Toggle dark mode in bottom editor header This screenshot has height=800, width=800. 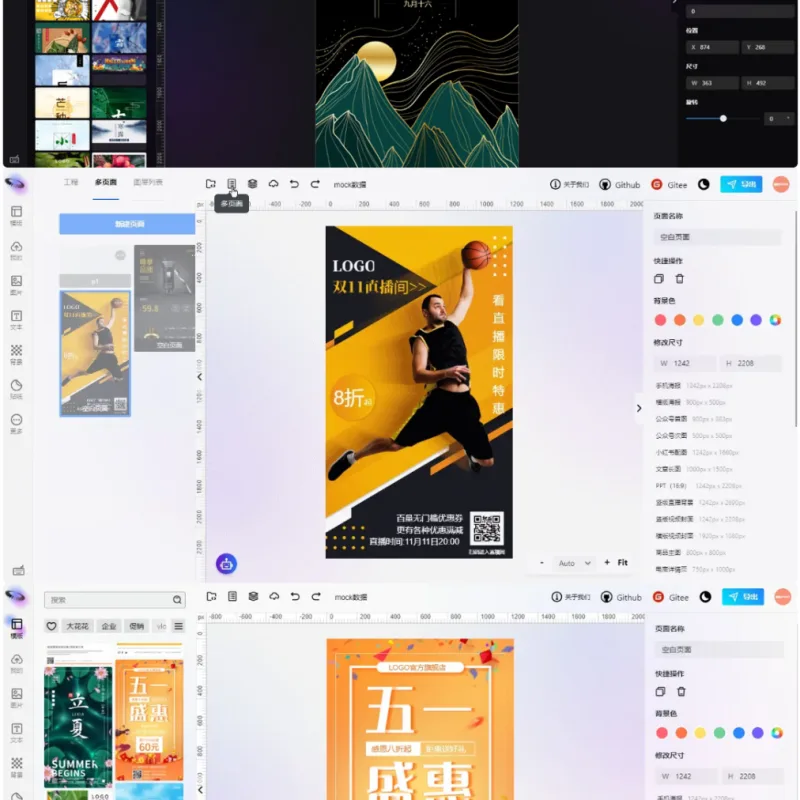coord(705,597)
